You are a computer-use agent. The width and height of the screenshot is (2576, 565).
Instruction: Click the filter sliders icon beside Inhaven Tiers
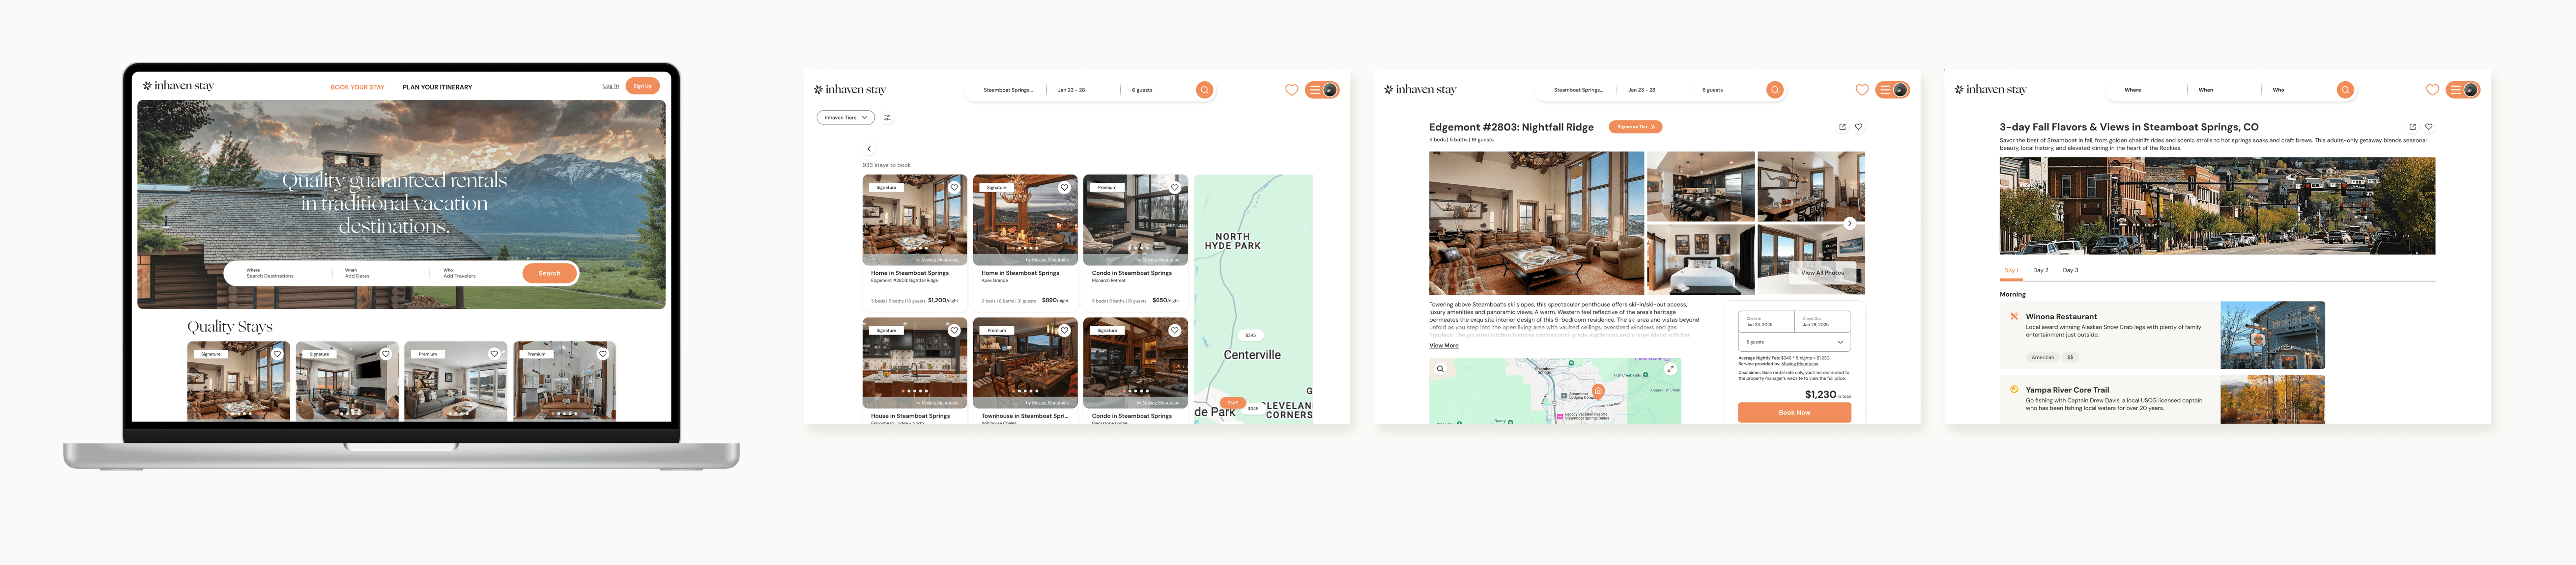coord(887,118)
